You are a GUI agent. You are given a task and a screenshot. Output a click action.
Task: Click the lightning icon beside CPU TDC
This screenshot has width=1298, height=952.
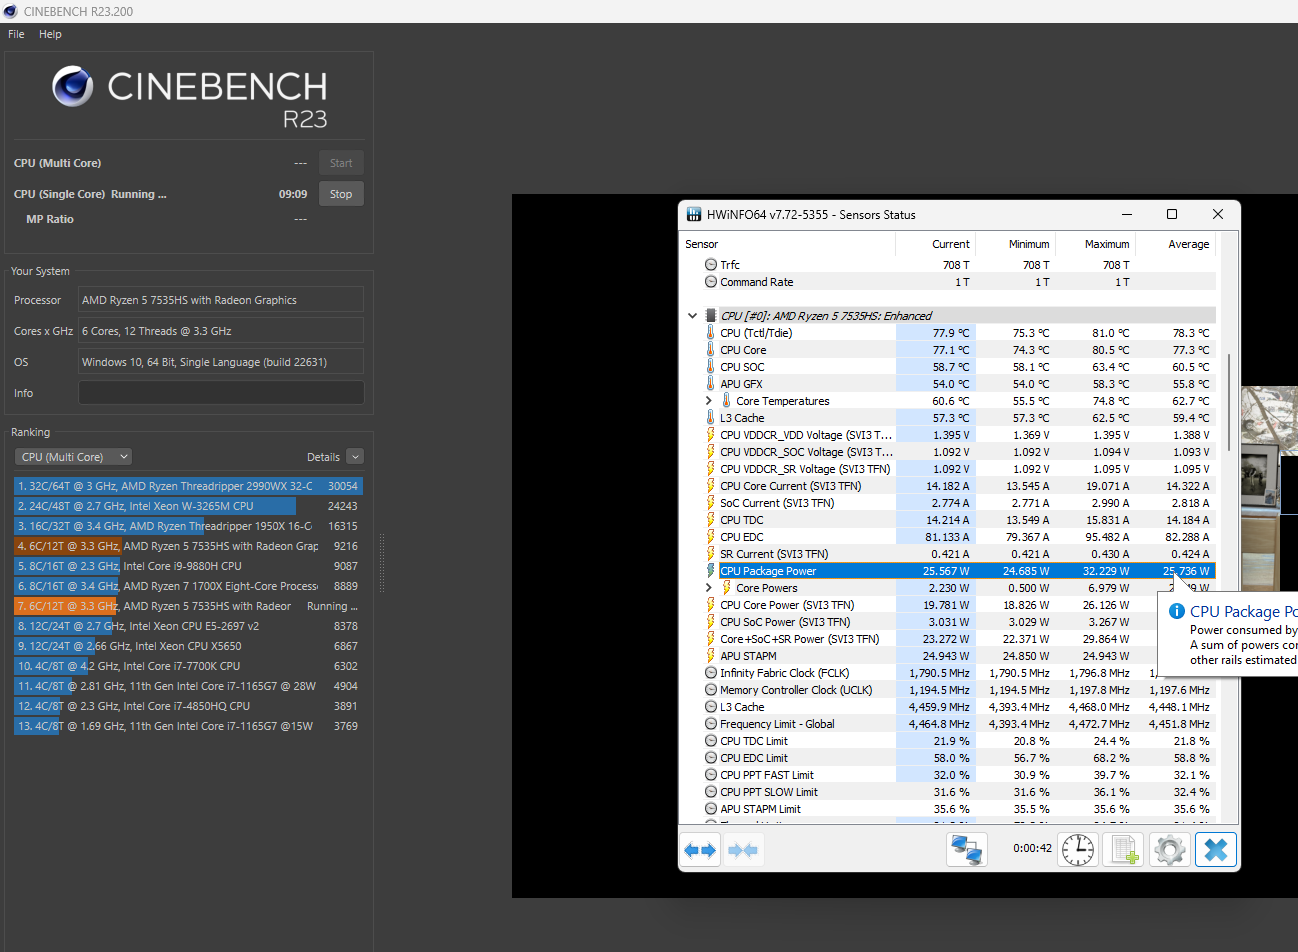pyautogui.click(x=711, y=520)
